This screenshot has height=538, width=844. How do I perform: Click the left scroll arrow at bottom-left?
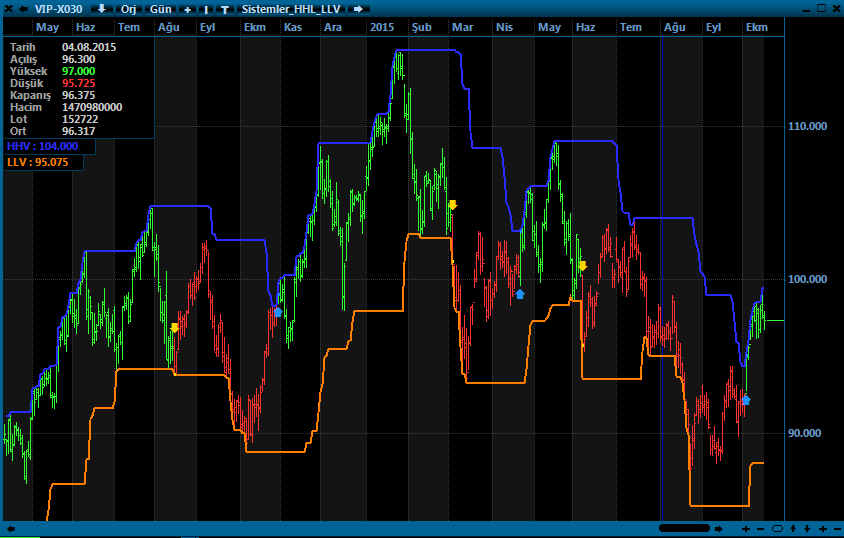click(10, 529)
